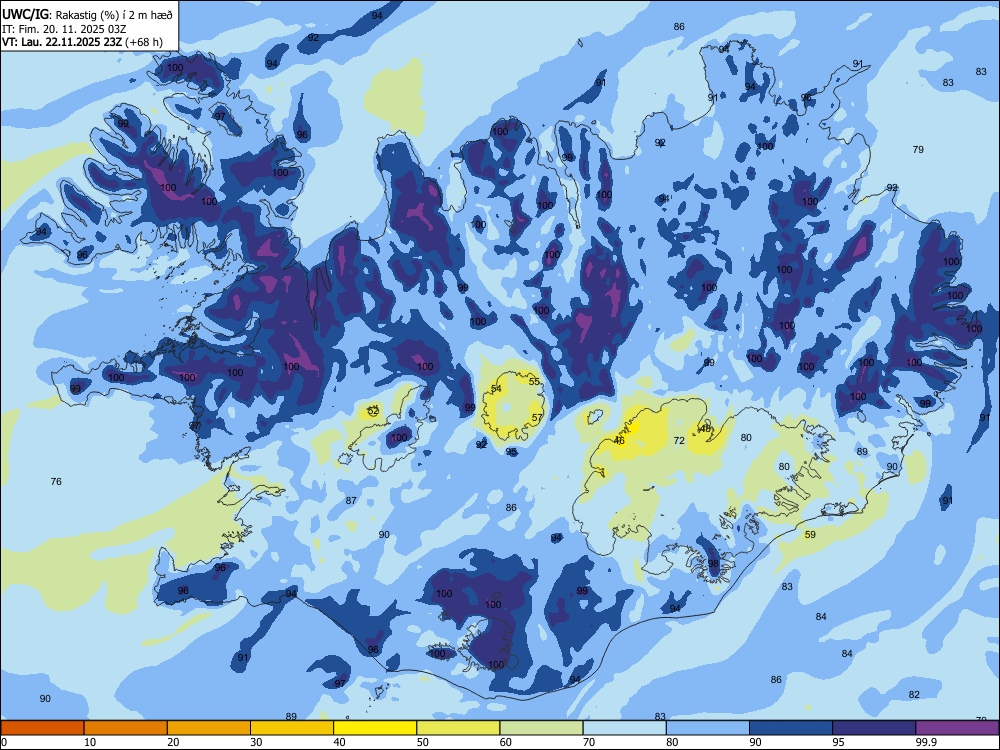1000x750 pixels.
Task: Click the humidity value 55 on the central glacier
Action: [x=534, y=381]
